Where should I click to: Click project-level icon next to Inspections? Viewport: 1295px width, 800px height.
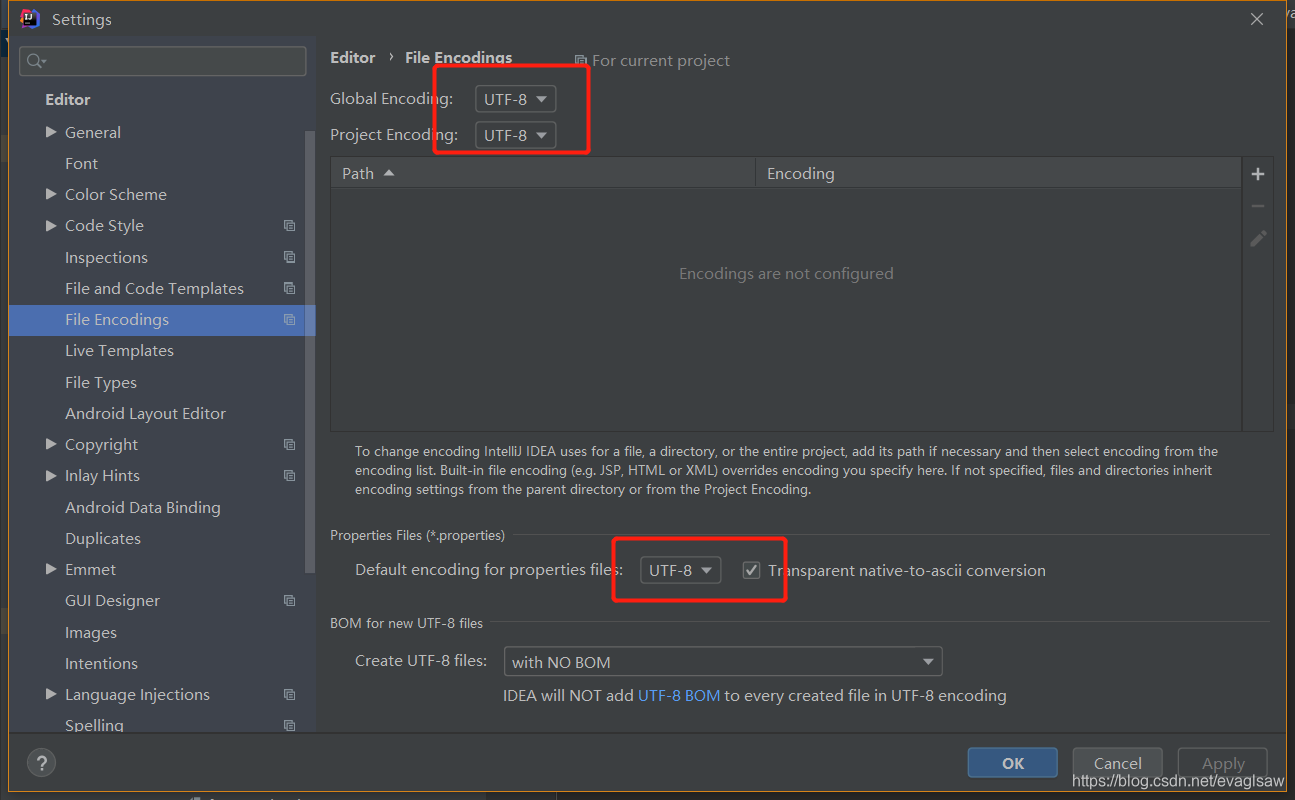coord(289,257)
